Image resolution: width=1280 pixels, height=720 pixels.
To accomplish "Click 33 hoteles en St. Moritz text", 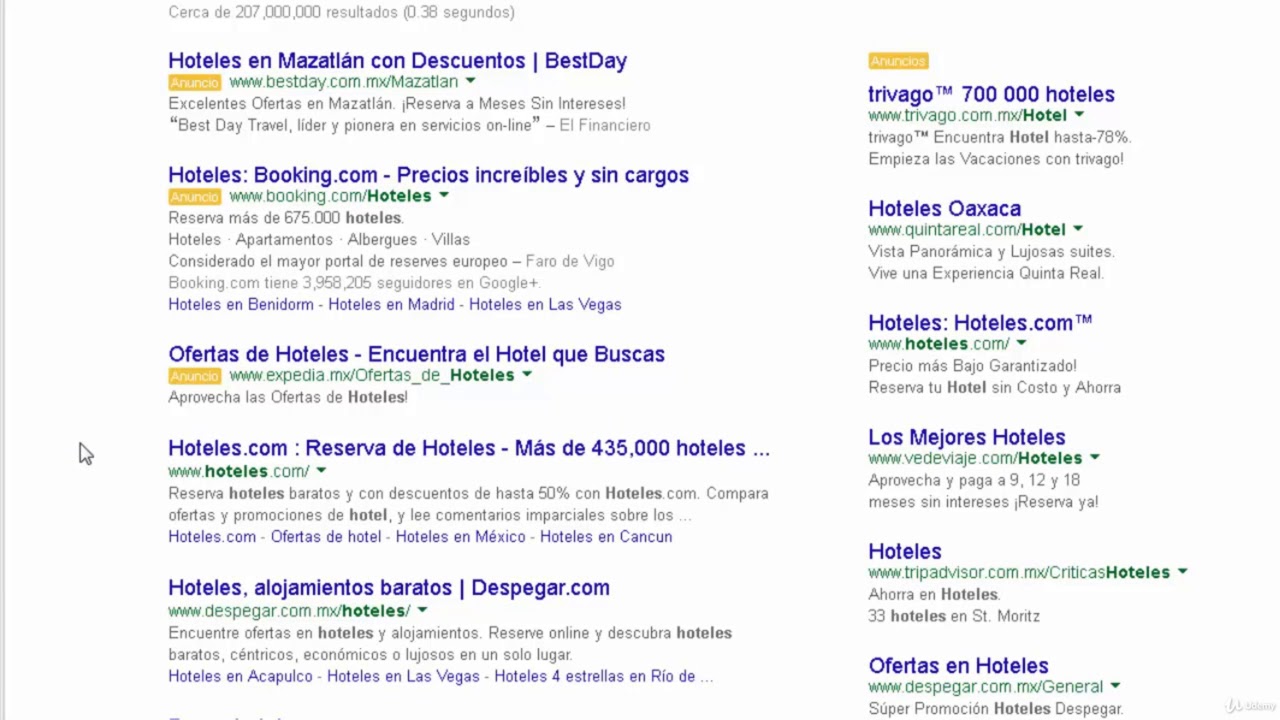I will (954, 616).
